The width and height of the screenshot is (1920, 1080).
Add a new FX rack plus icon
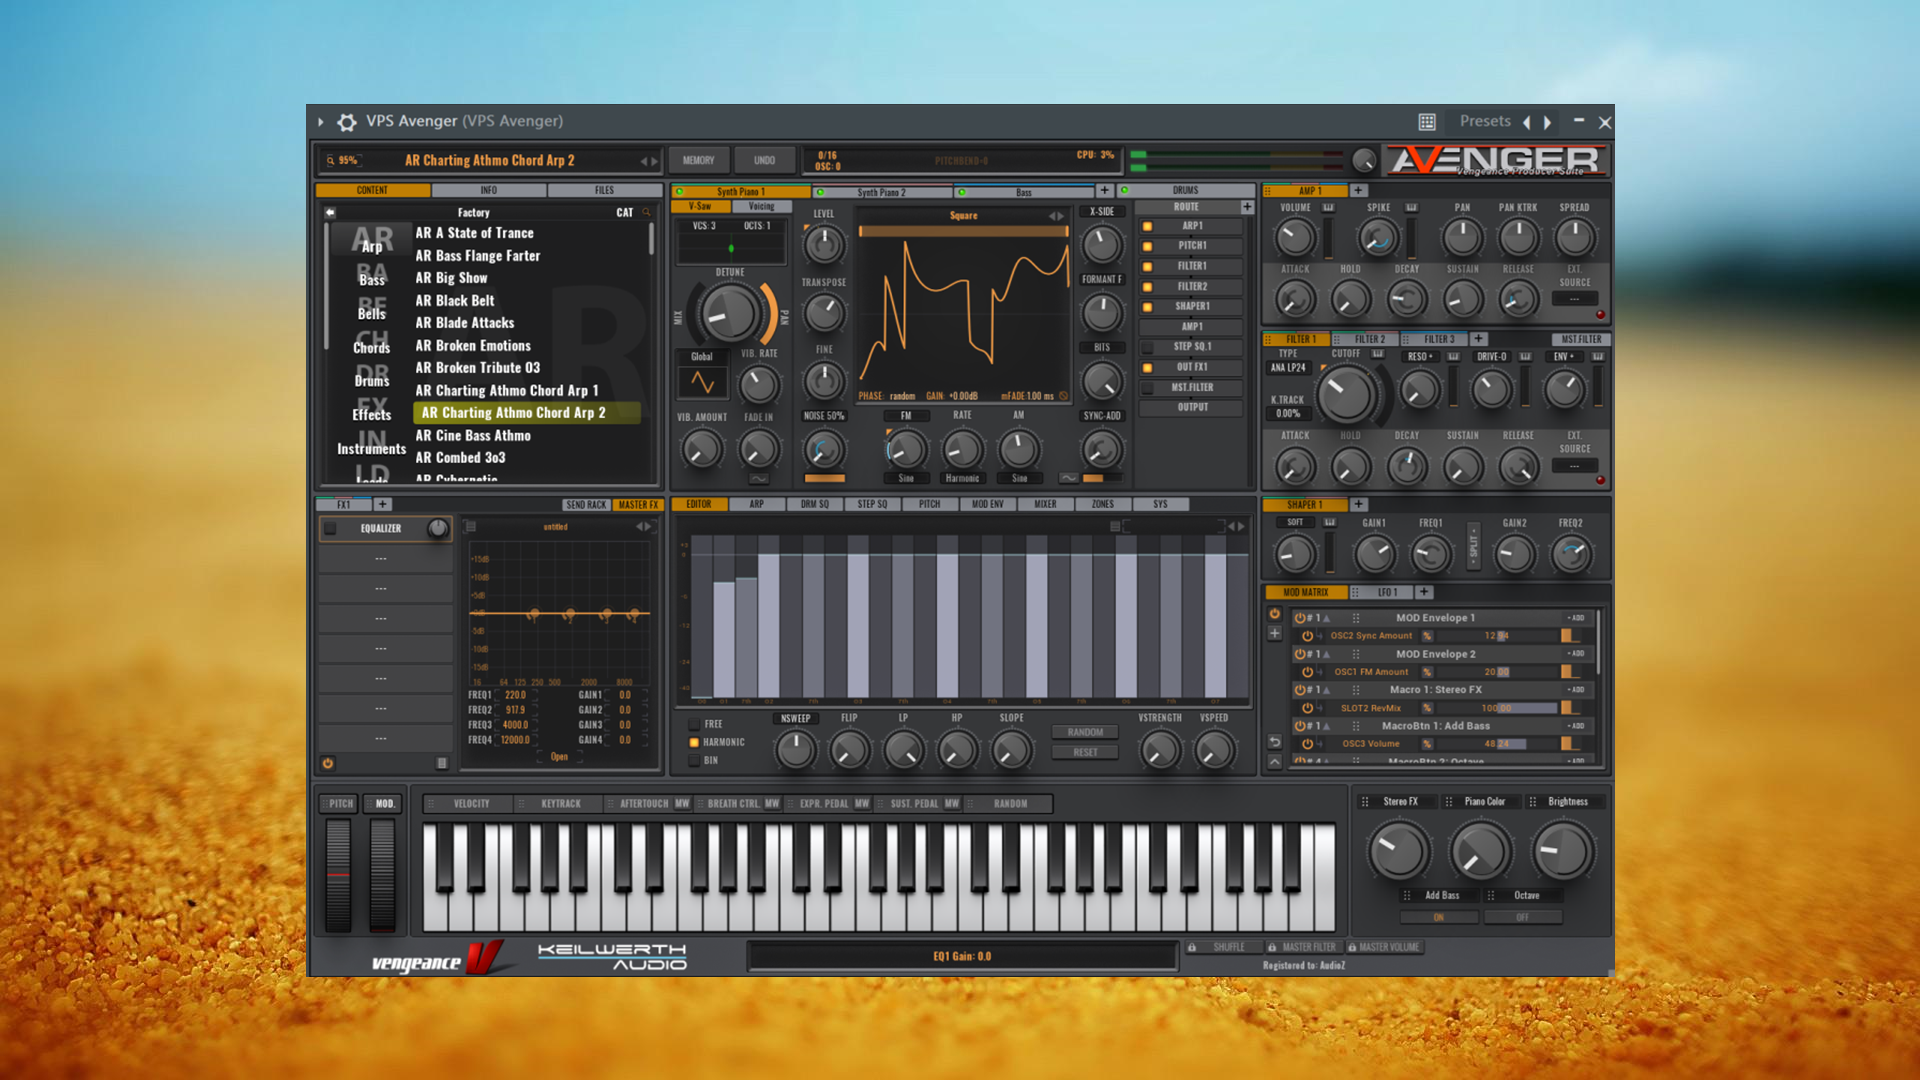[x=383, y=504]
